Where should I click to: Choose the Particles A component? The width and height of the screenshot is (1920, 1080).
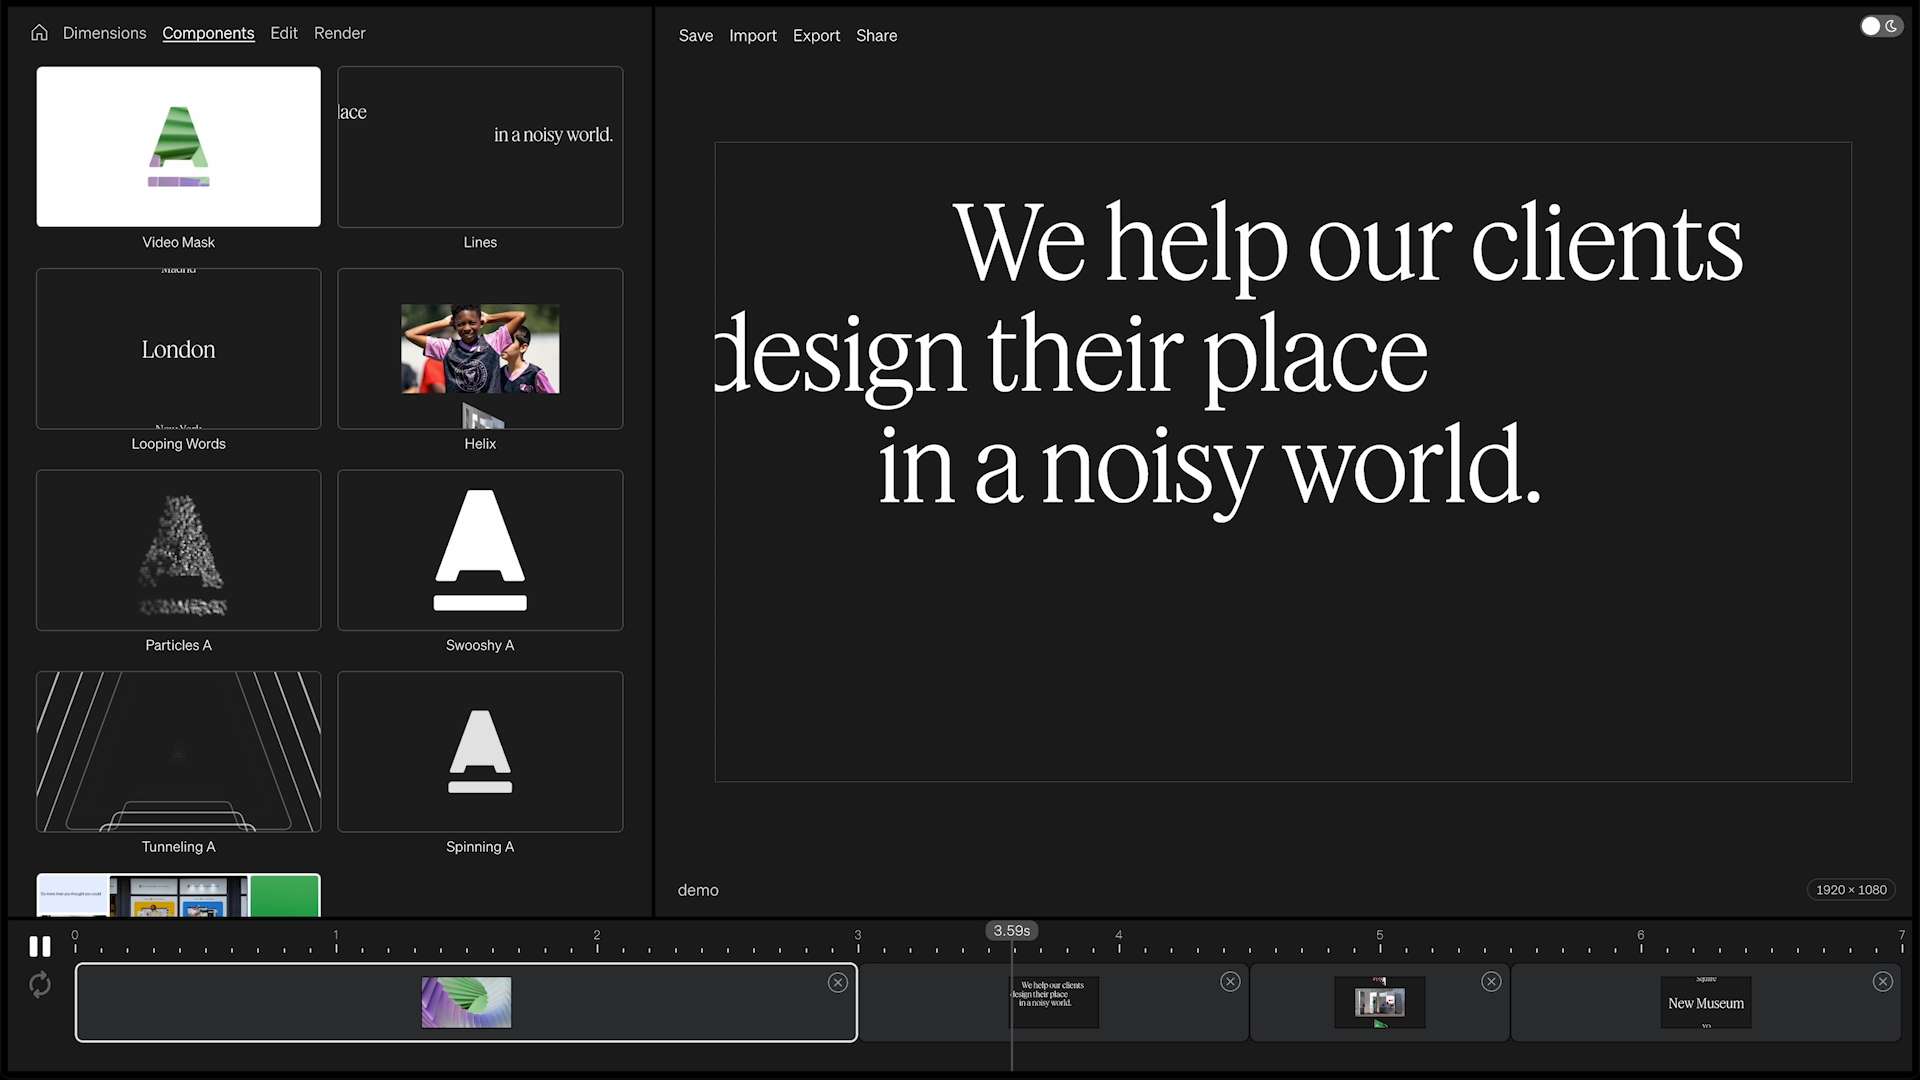click(178, 550)
